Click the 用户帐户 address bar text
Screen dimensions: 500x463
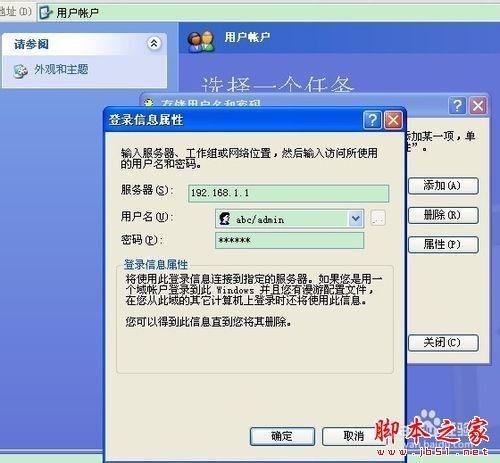click(x=77, y=13)
